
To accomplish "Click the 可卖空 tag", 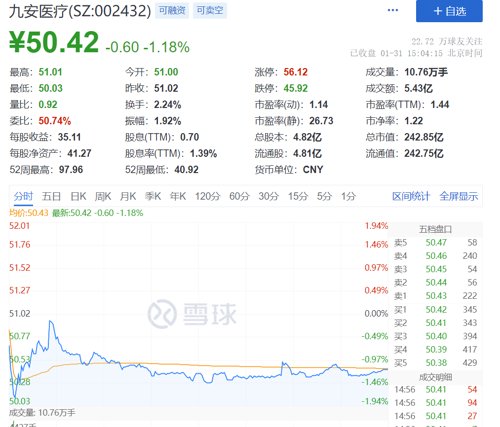I will pos(210,11).
